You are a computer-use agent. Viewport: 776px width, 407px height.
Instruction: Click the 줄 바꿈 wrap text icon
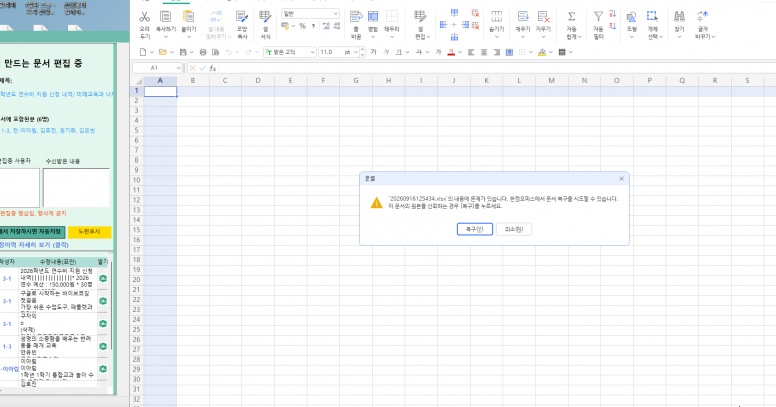click(x=356, y=17)
